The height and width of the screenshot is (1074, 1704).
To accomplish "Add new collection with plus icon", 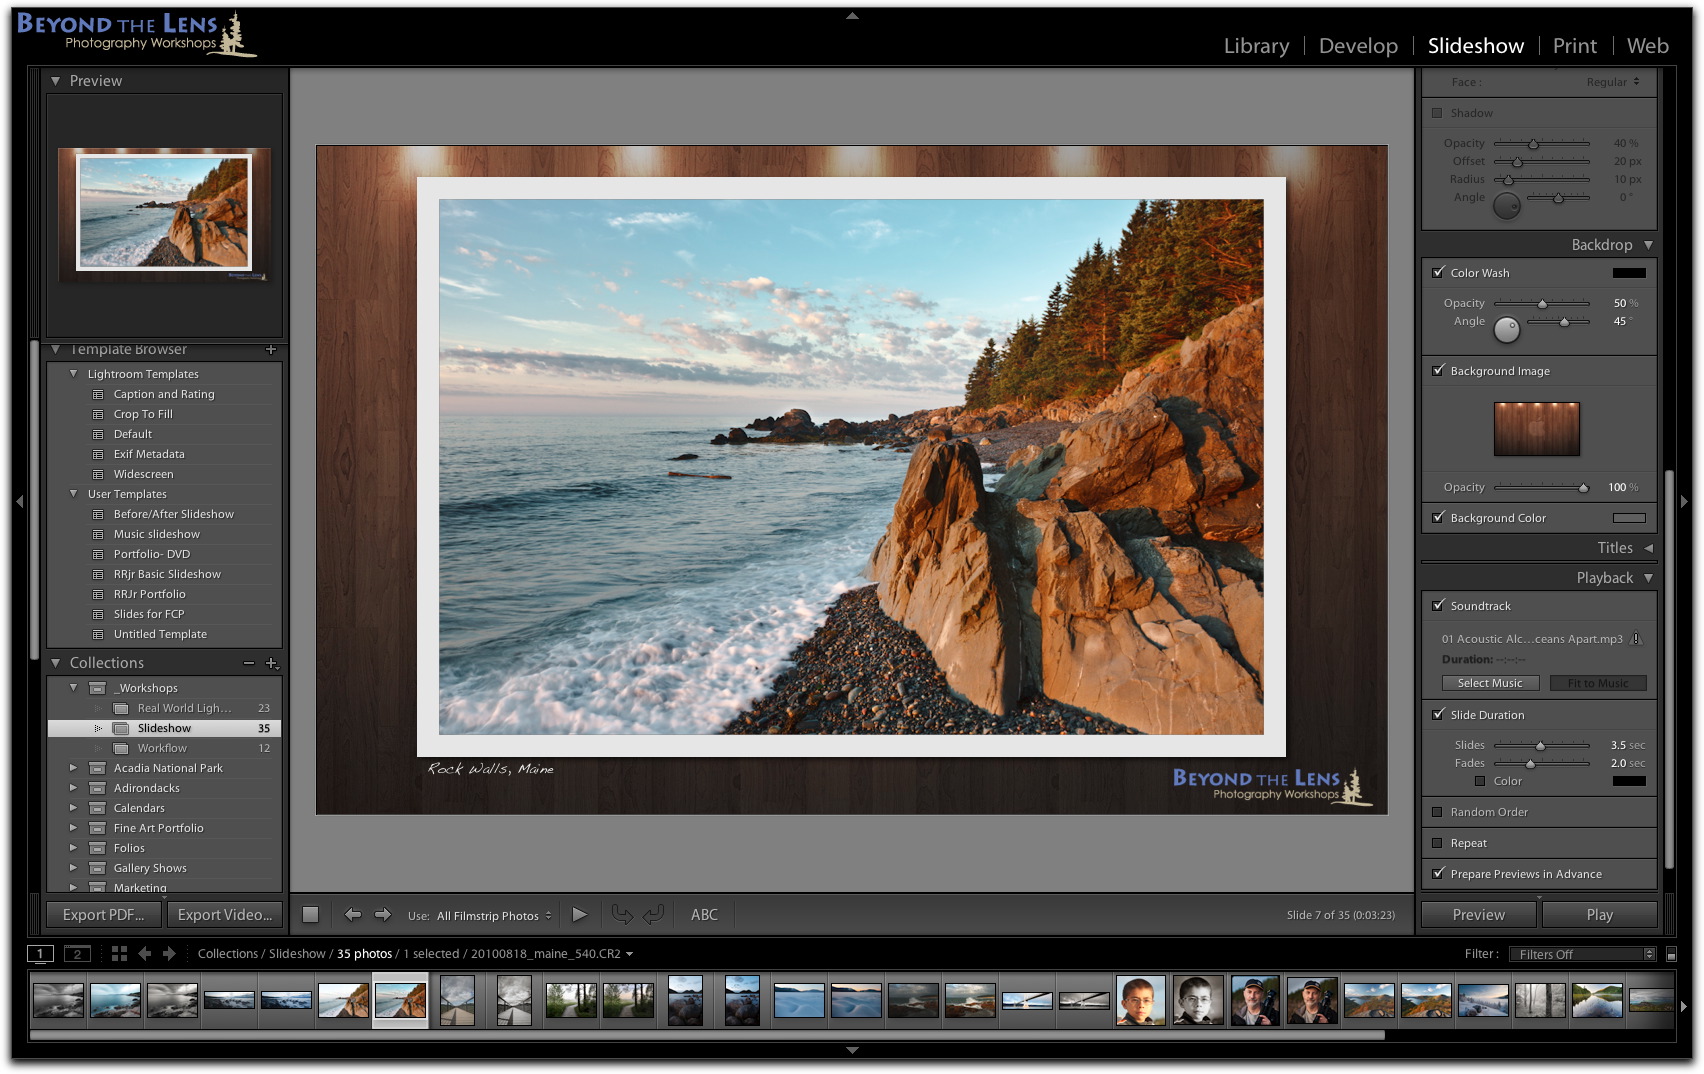I will point(271,663).
